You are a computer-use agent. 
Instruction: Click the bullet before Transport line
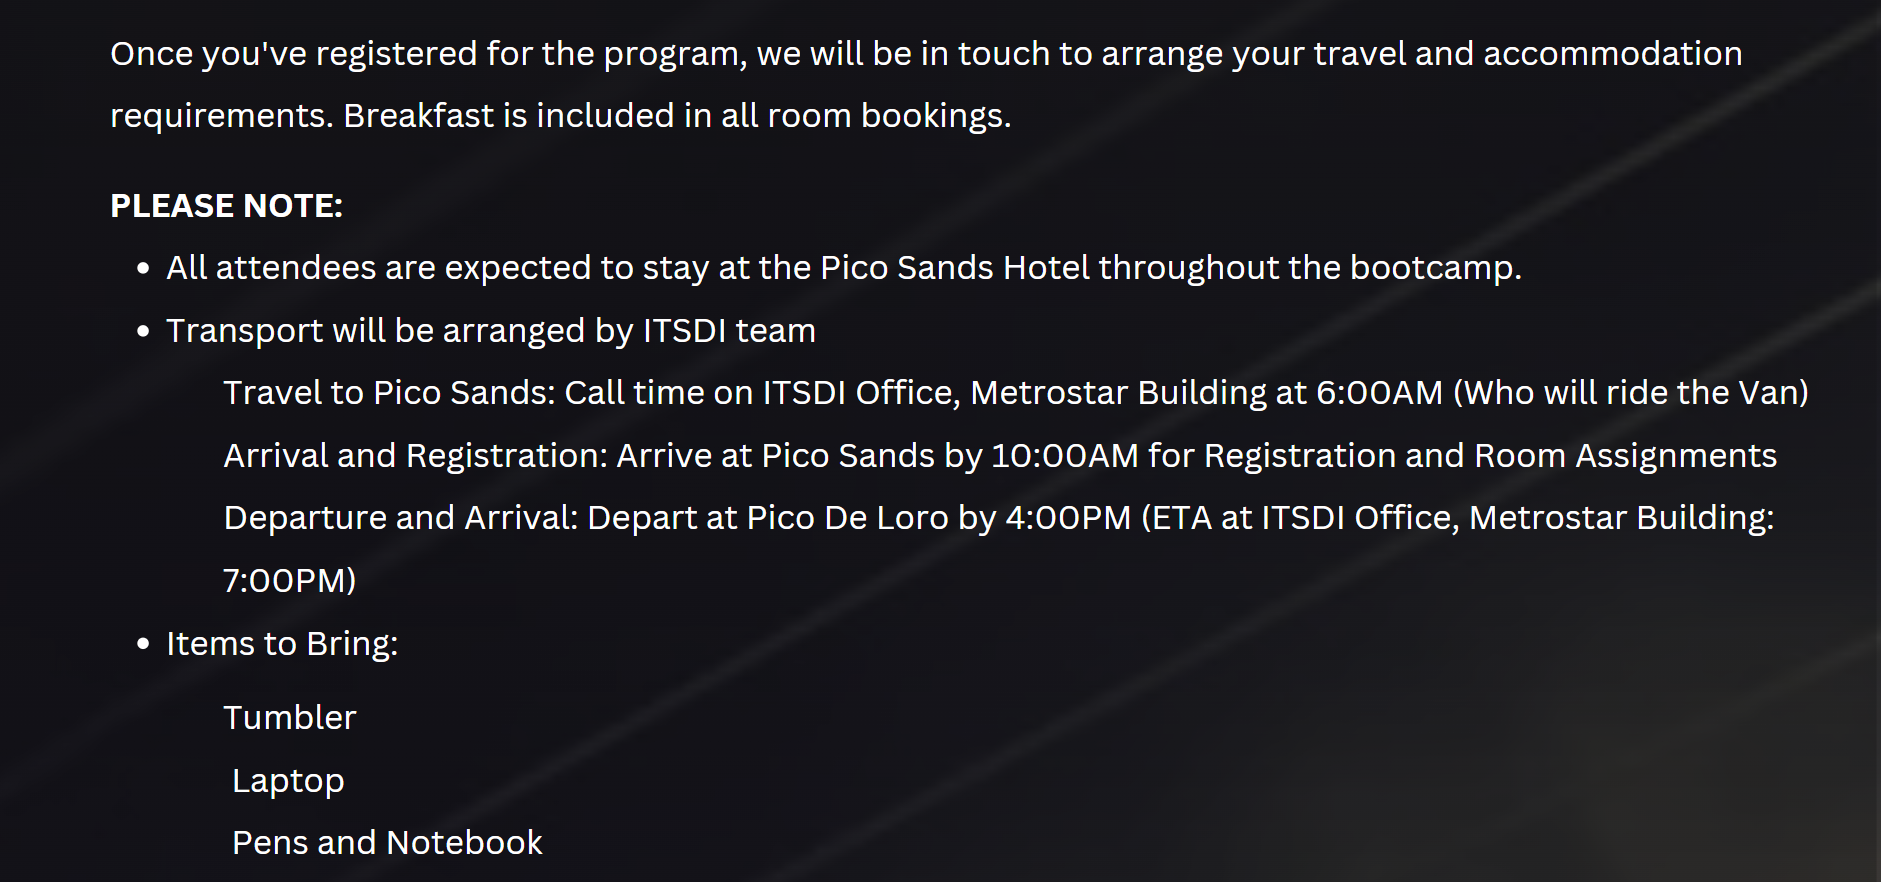[143, 331]
